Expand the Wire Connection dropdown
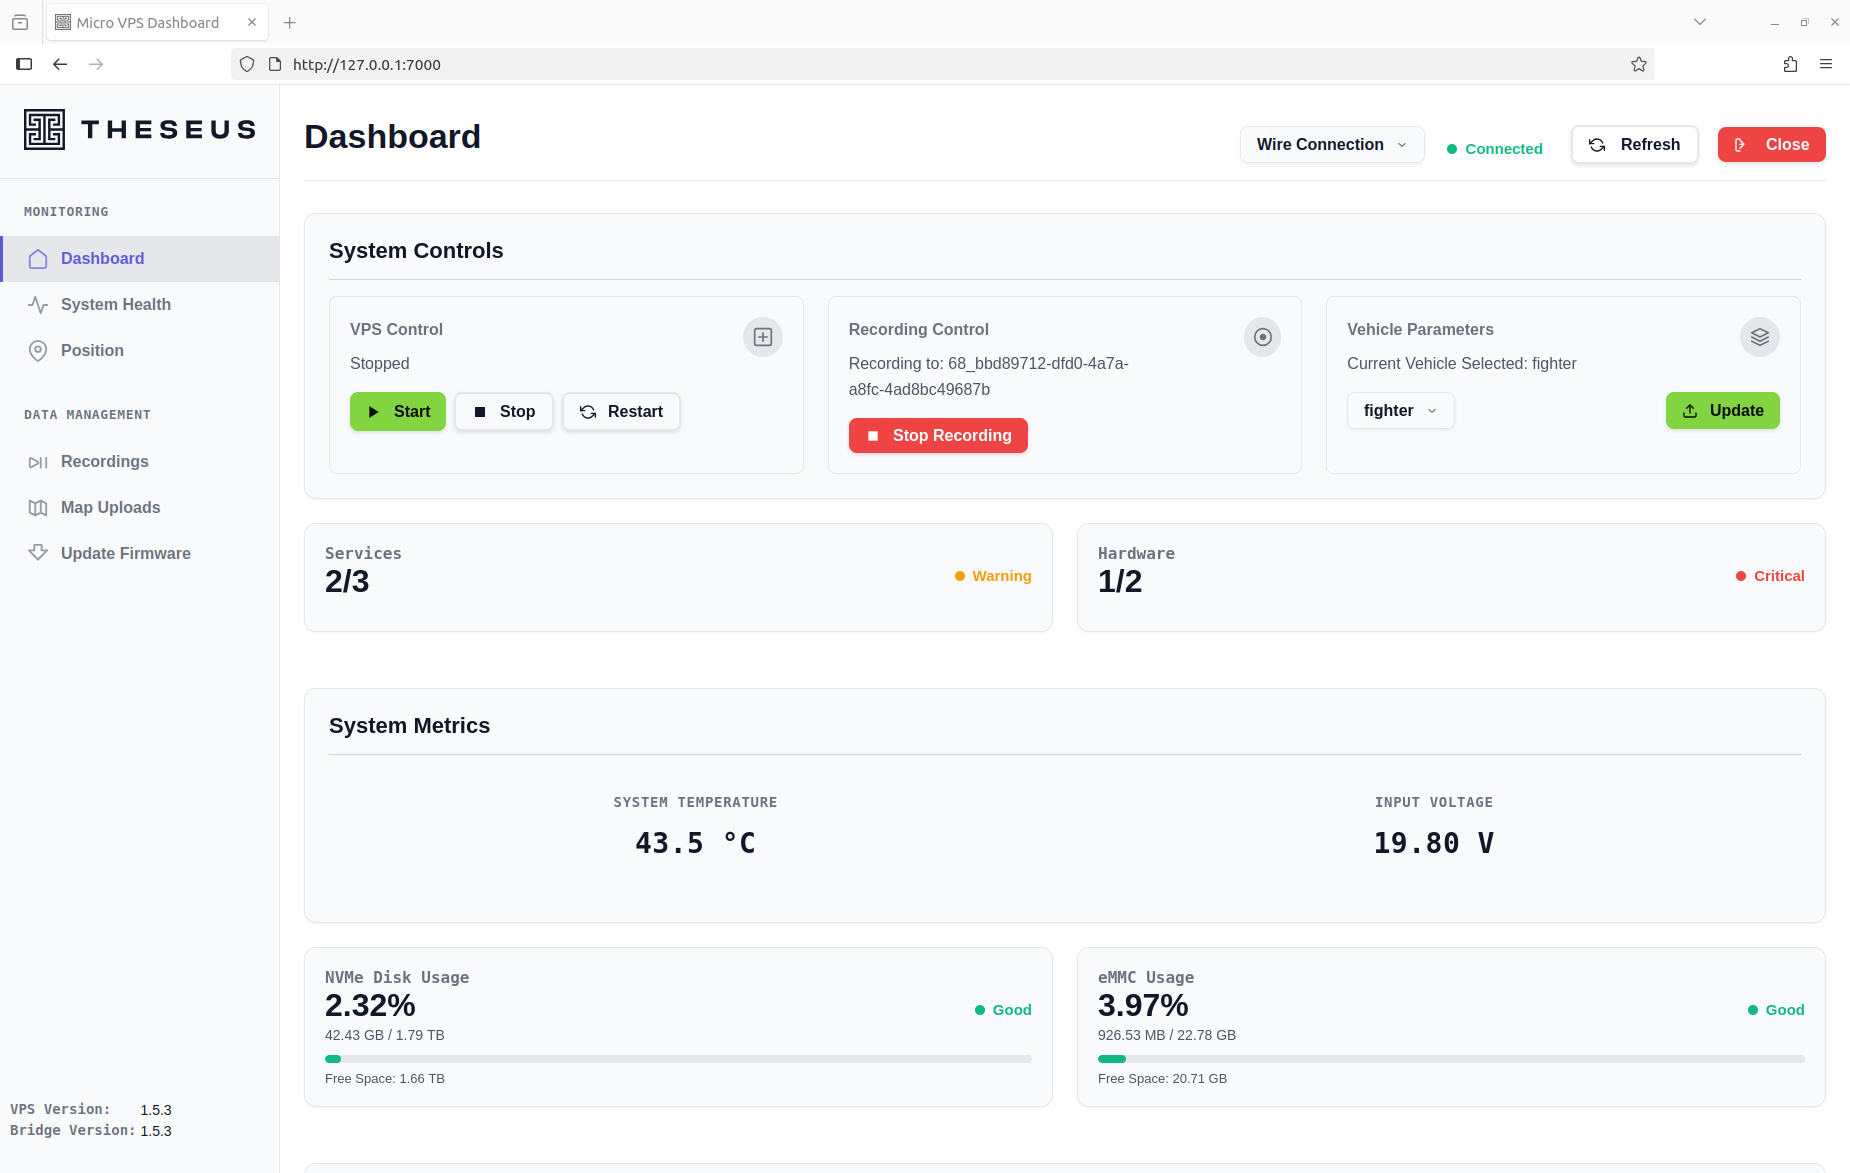The height and width of the screenshot is (1173, 1850). [1331, 145]
